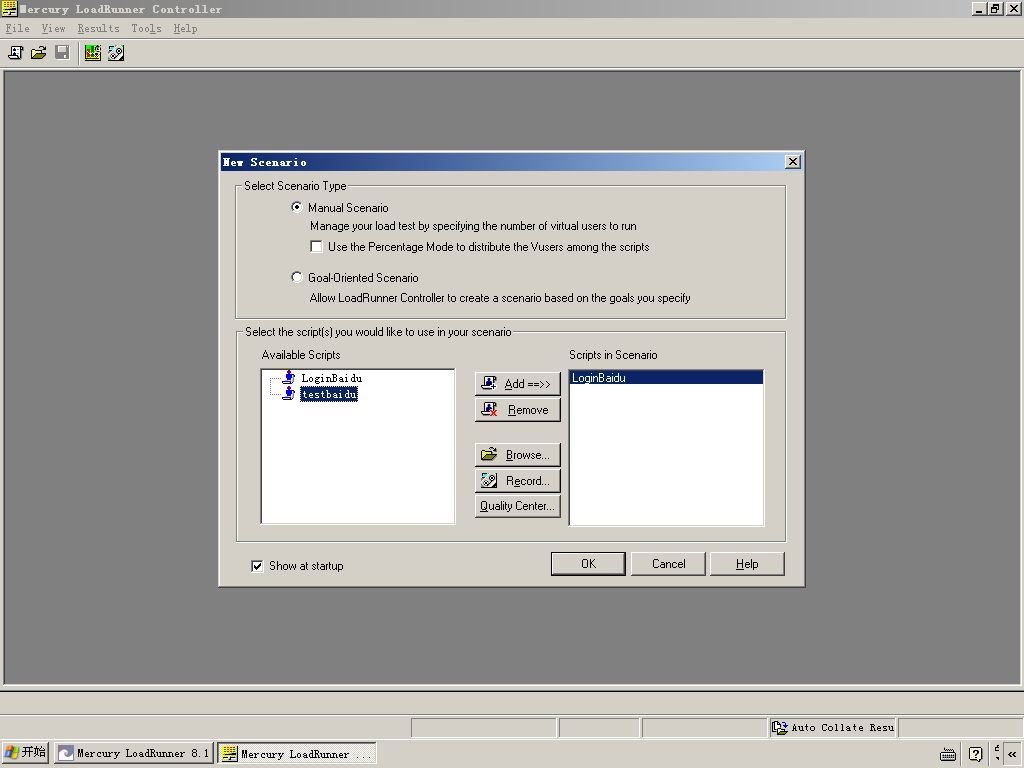1024x768 pixels.
Task: Click the Help button in dialog
Action: click(x=747, y=564)
